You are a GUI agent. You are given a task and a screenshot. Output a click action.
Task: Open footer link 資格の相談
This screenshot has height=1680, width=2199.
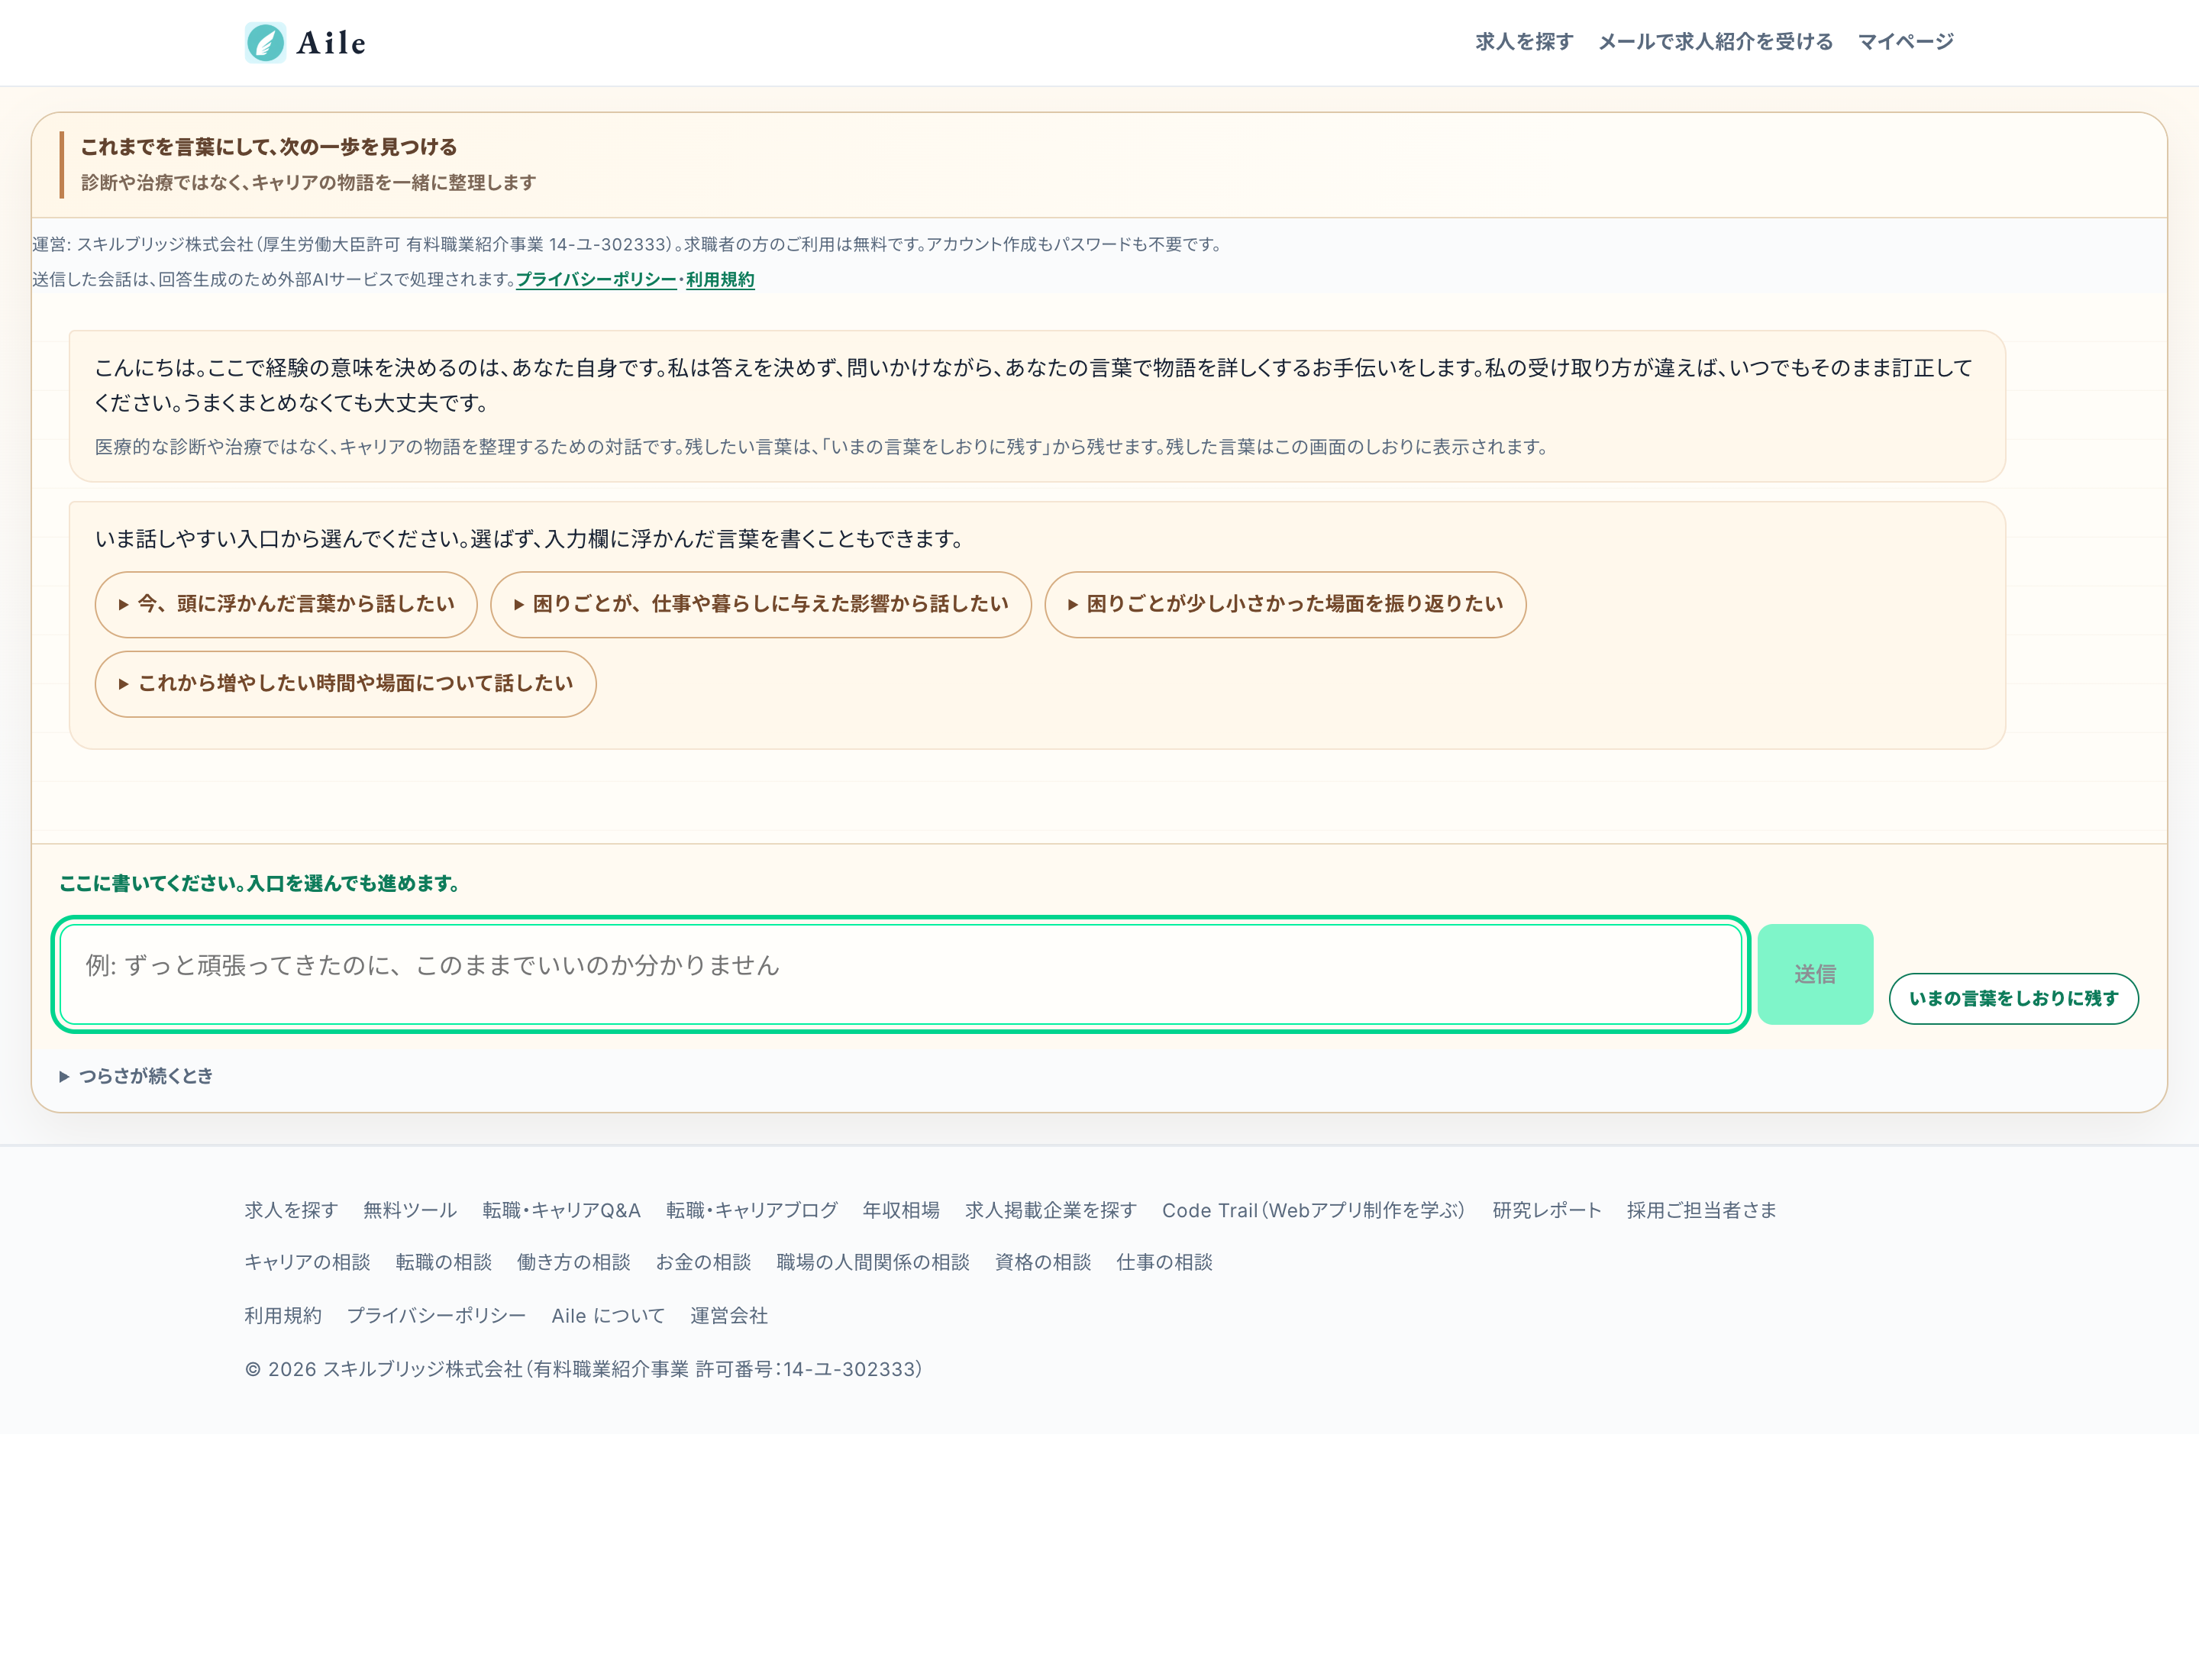(1043, 1262)
